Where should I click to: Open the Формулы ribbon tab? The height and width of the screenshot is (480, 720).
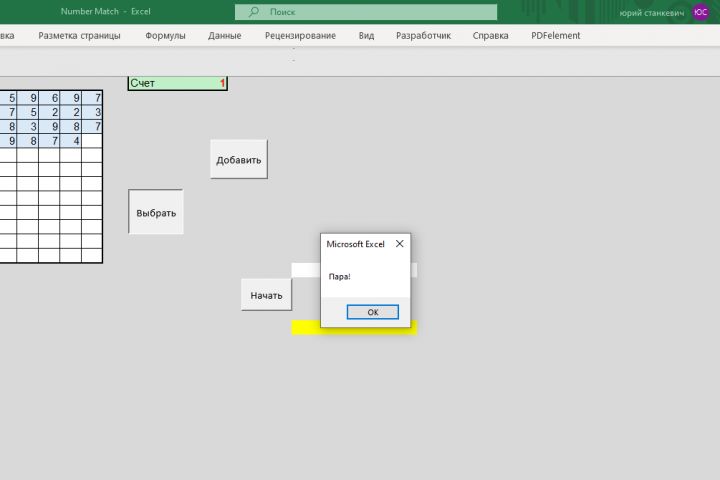(x=165, y=35)
